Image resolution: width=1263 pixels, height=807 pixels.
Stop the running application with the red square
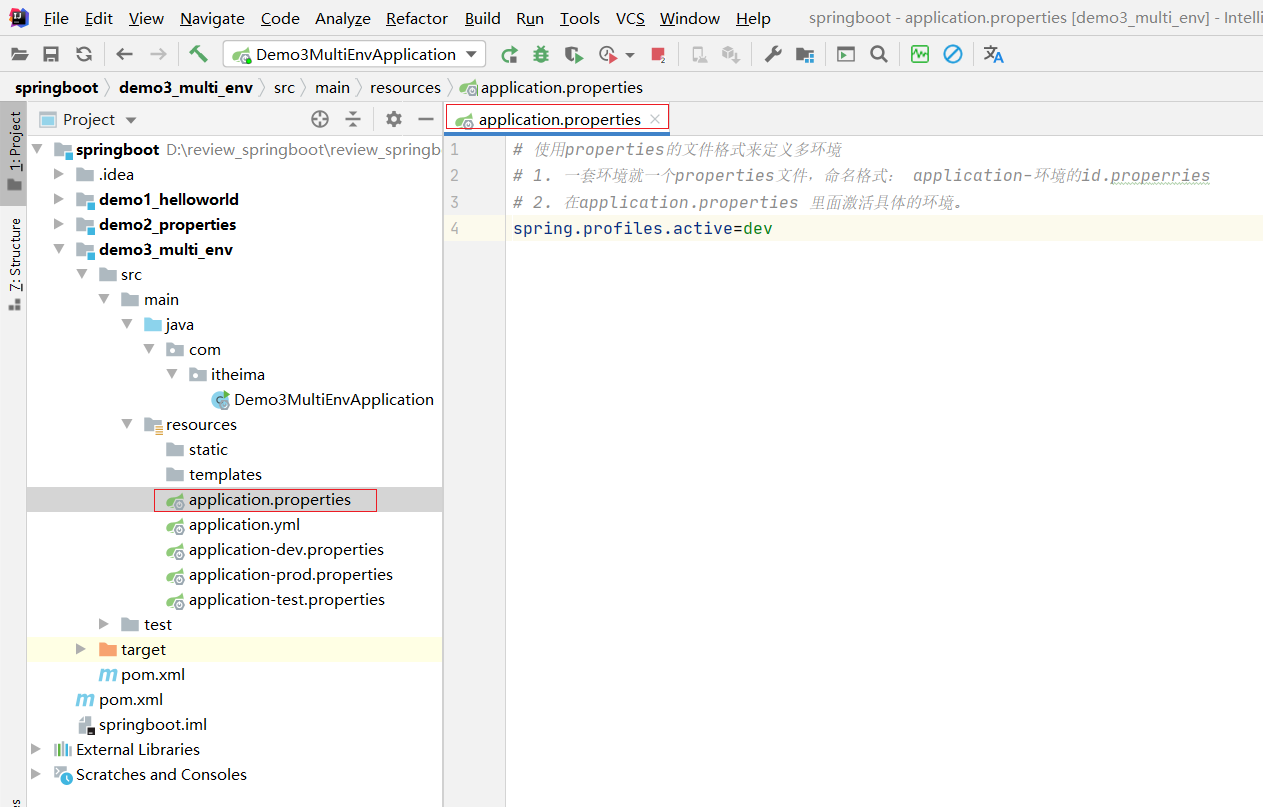[x=658, y=54]
